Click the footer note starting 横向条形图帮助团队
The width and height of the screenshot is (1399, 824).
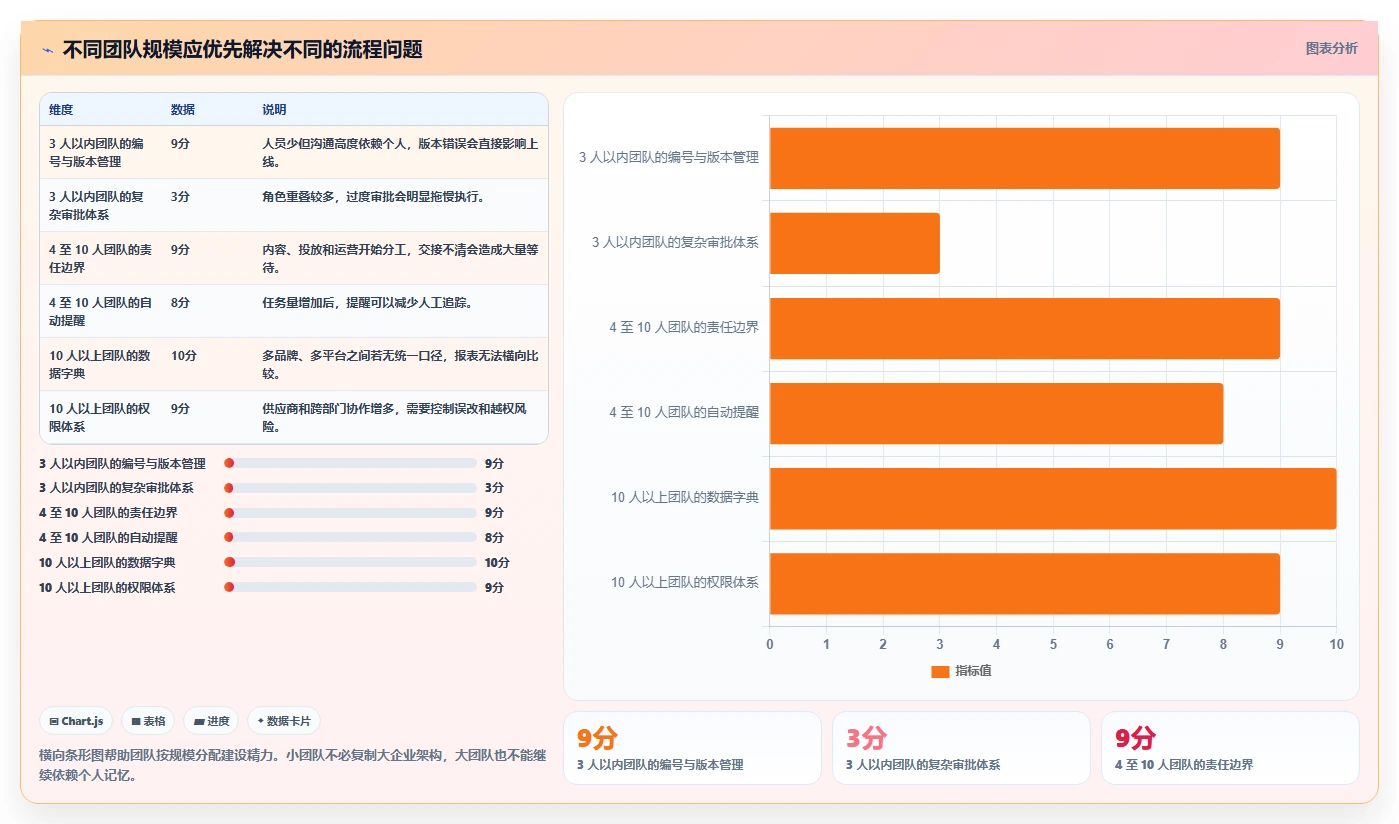click(292, 765)
